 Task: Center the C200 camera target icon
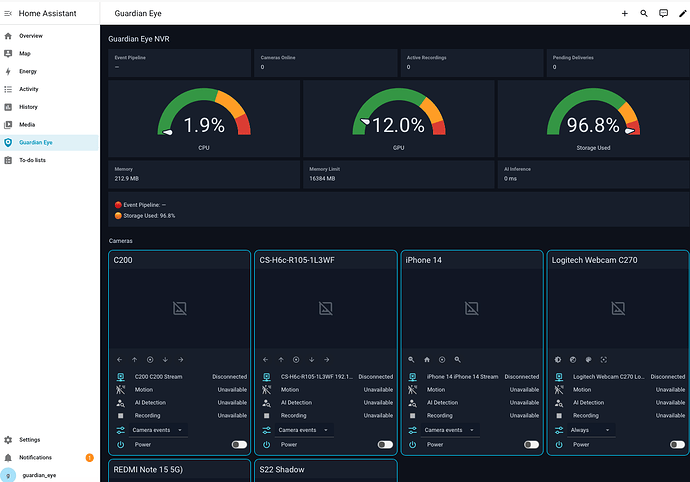150,360
